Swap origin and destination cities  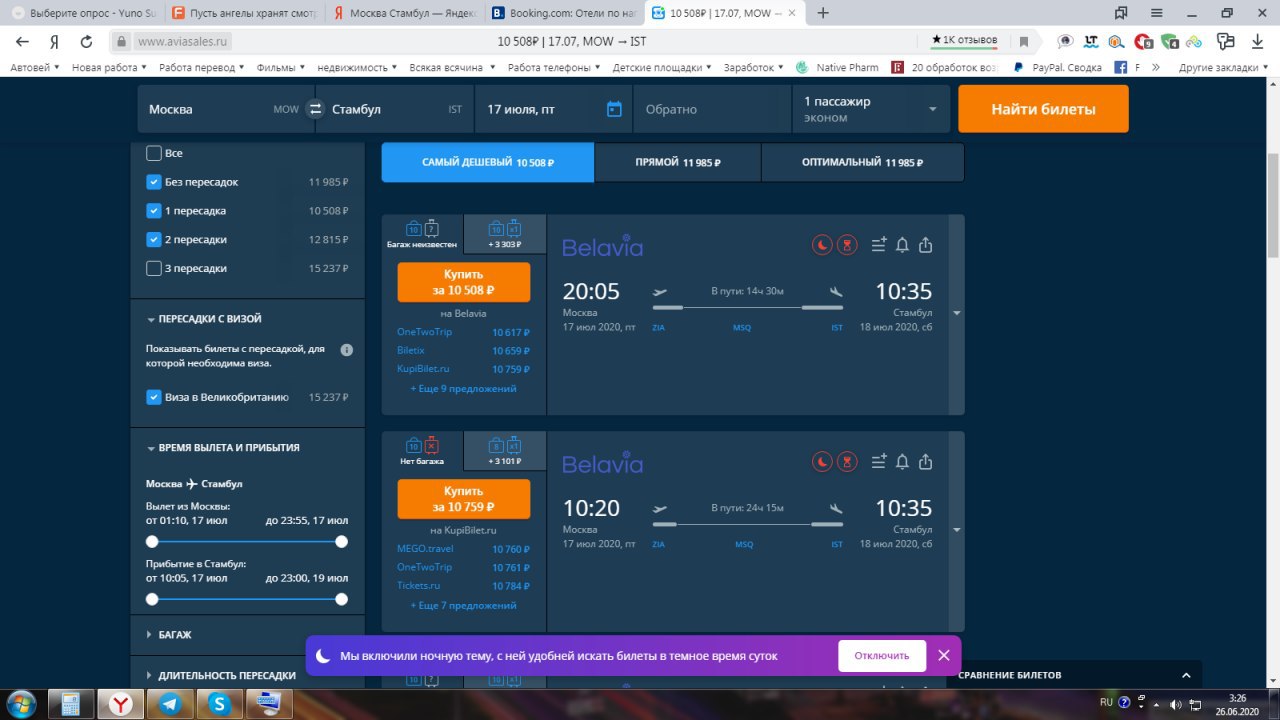(x=315, y=109)
